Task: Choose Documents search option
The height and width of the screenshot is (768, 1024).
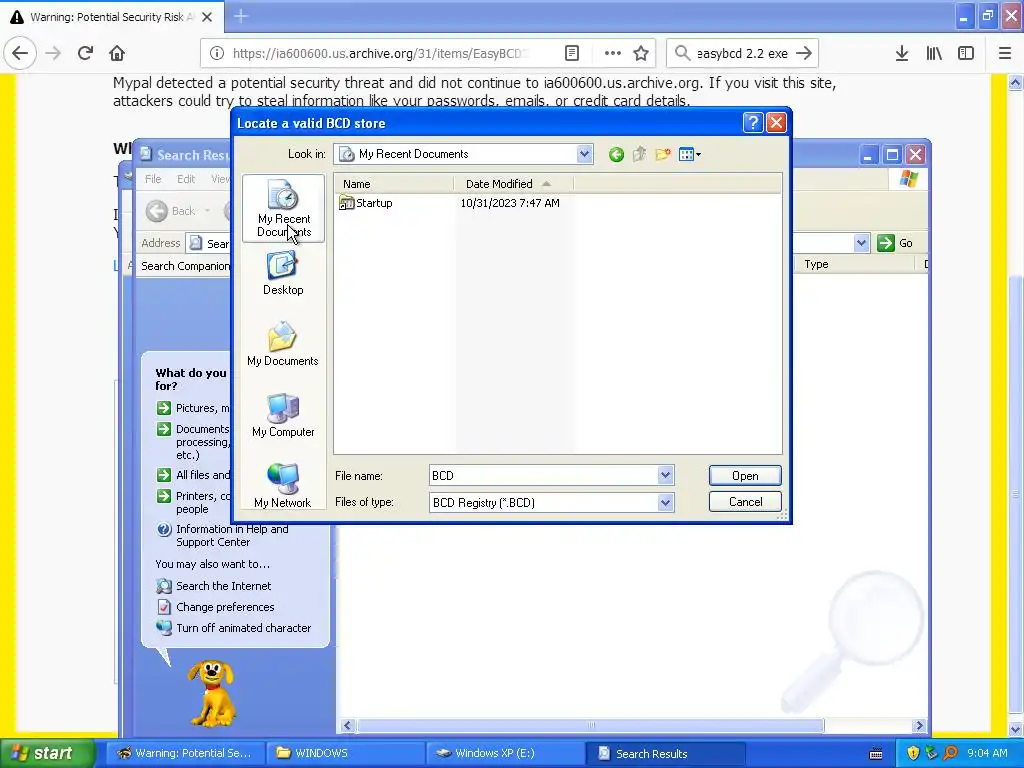Action: pyautogui.click(x=193, y=442)
